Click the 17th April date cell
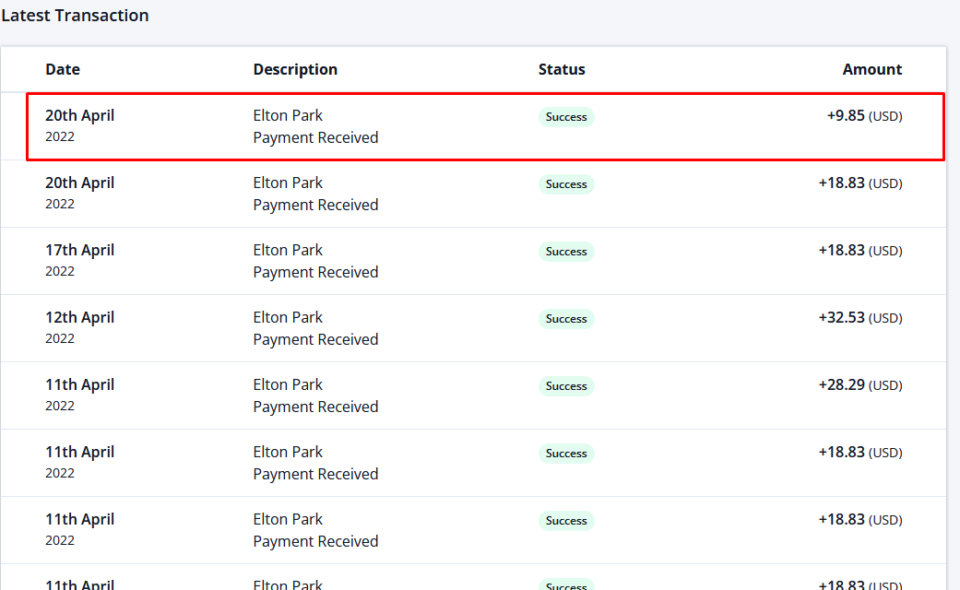This screenshot has width=960, height=590. (80, 250)
